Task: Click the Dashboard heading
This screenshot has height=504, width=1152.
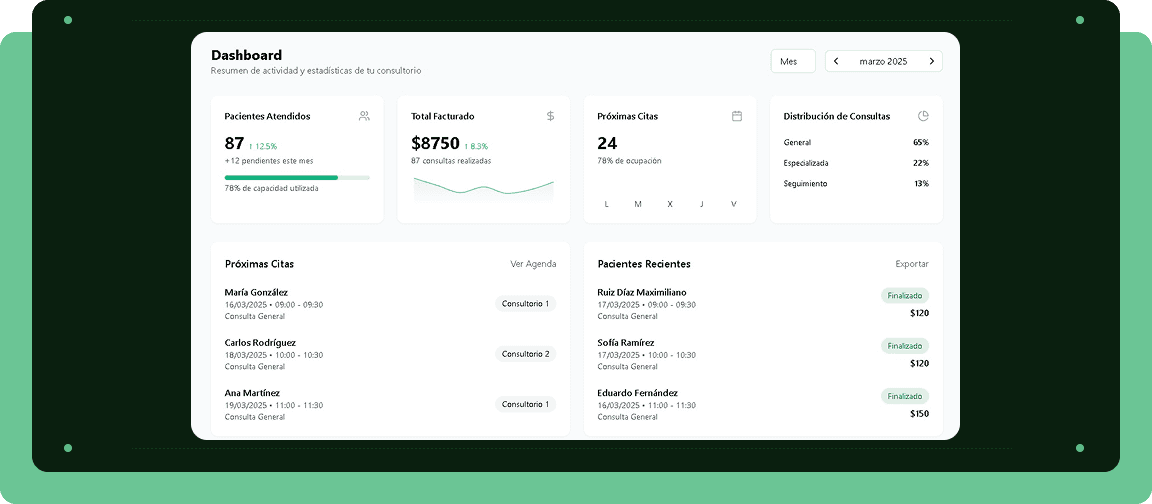Action: (246, 55)
